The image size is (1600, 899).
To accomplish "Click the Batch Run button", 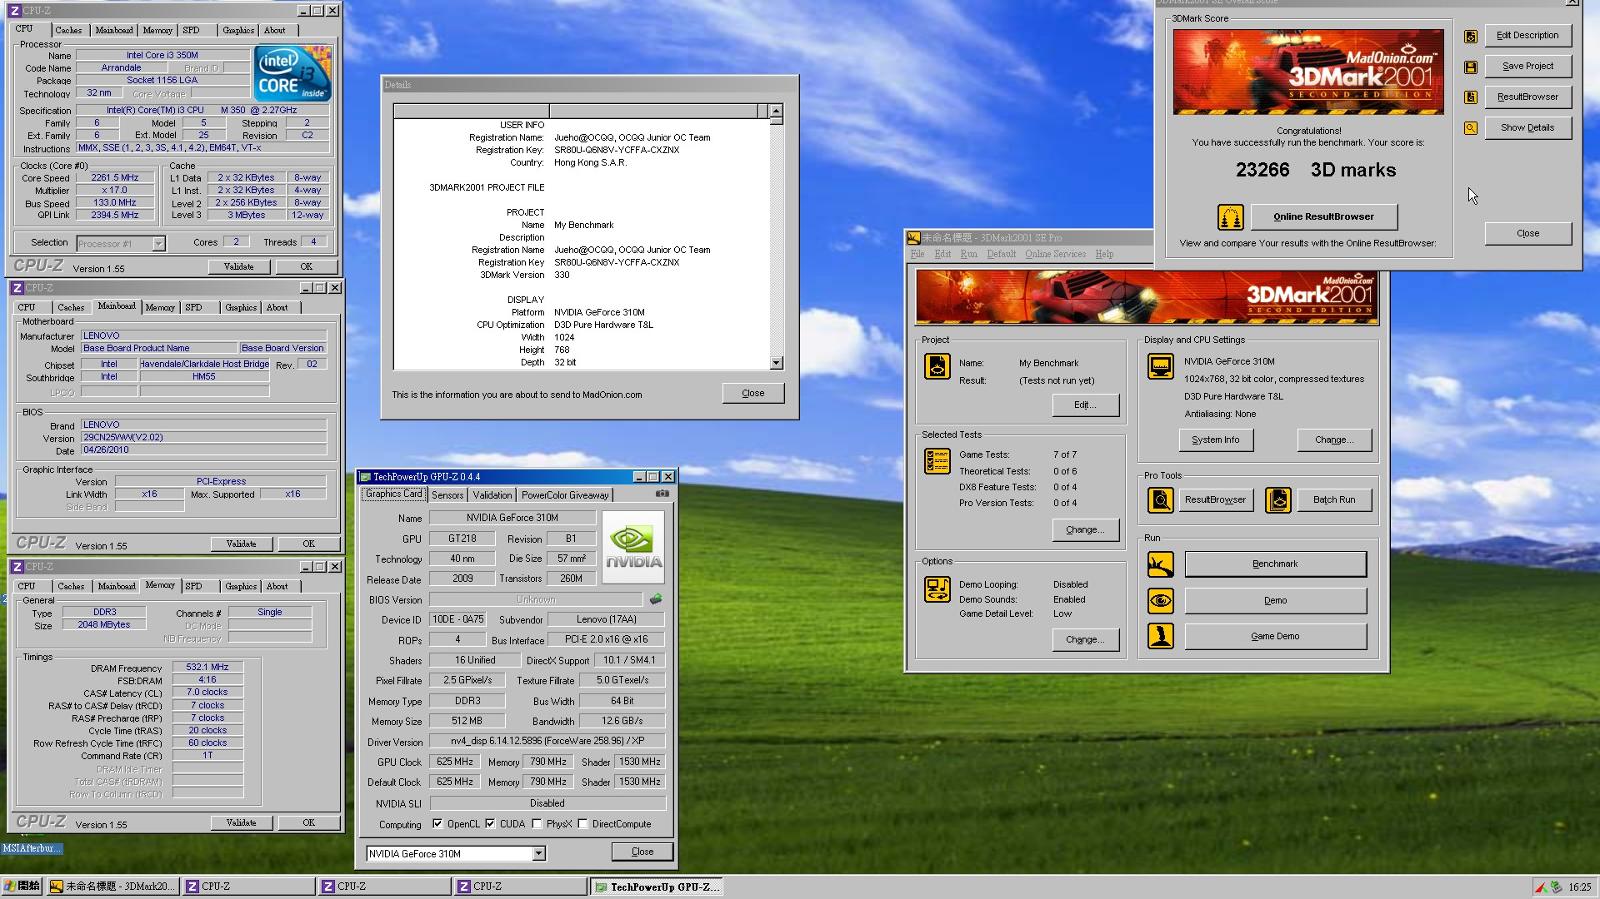I will click(x=1334, y=499).
